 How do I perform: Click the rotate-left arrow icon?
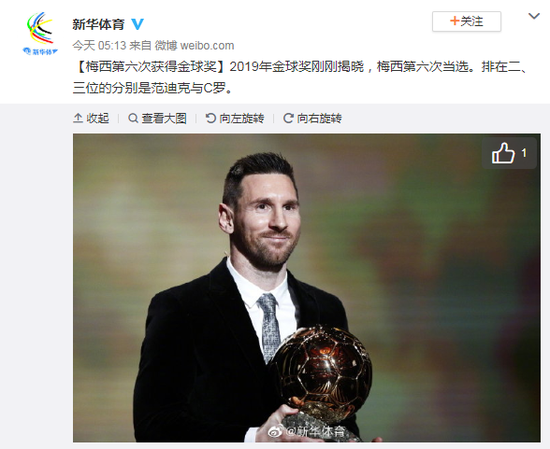point(210,118)
